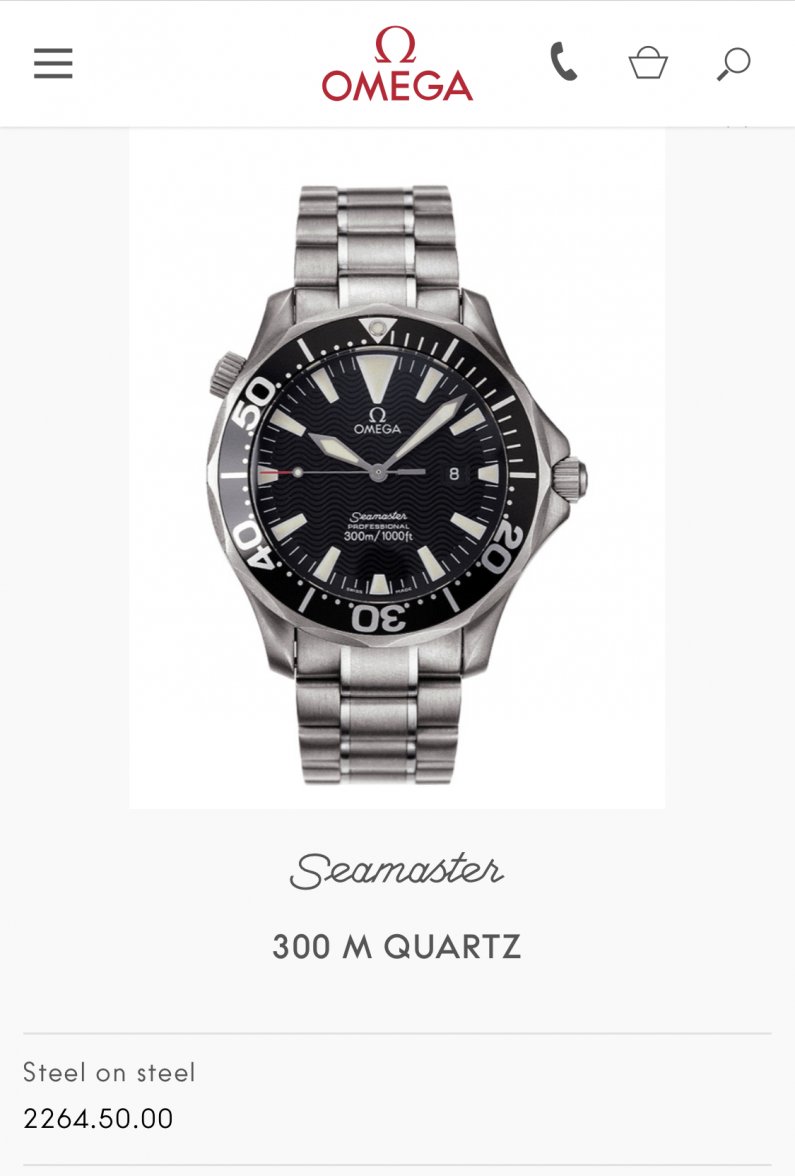Click the watch crown on the case
Image resolution: width=795 pixels, height=1176 pixels.
coord(571,479)
